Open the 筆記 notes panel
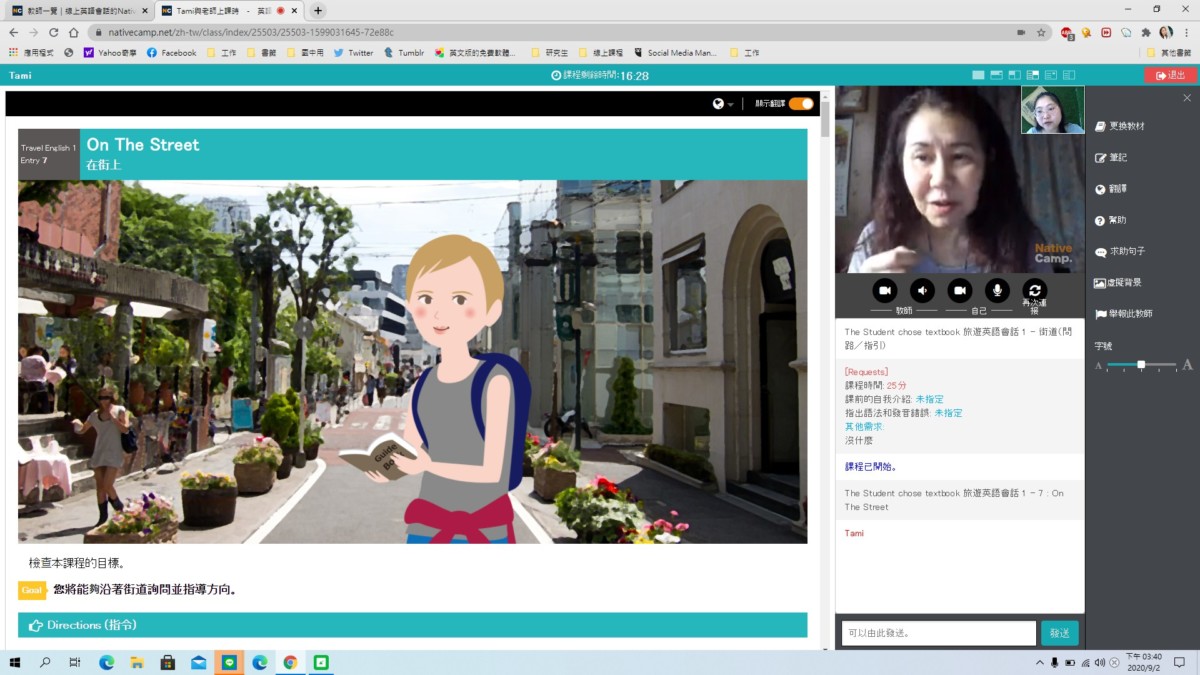Viewport: 1200px width, 675px height. pos(1110,158)
